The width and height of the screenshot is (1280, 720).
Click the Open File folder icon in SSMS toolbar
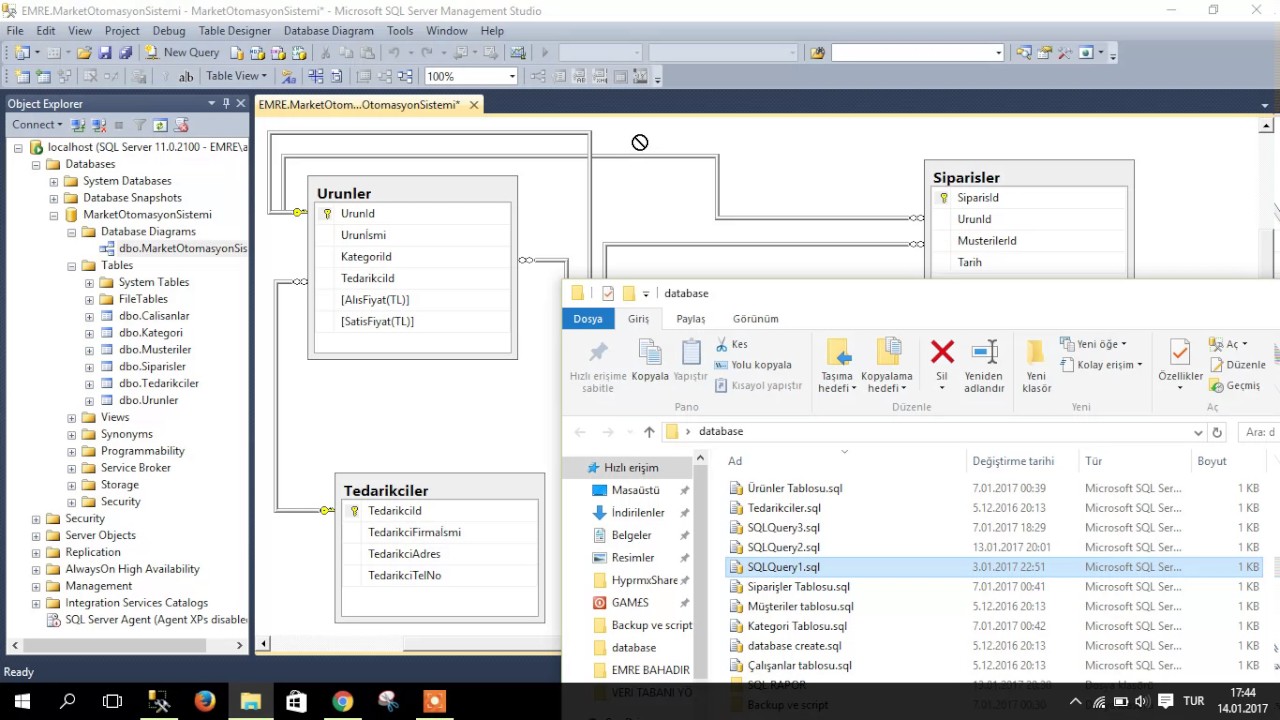click(x=85, y=52)
